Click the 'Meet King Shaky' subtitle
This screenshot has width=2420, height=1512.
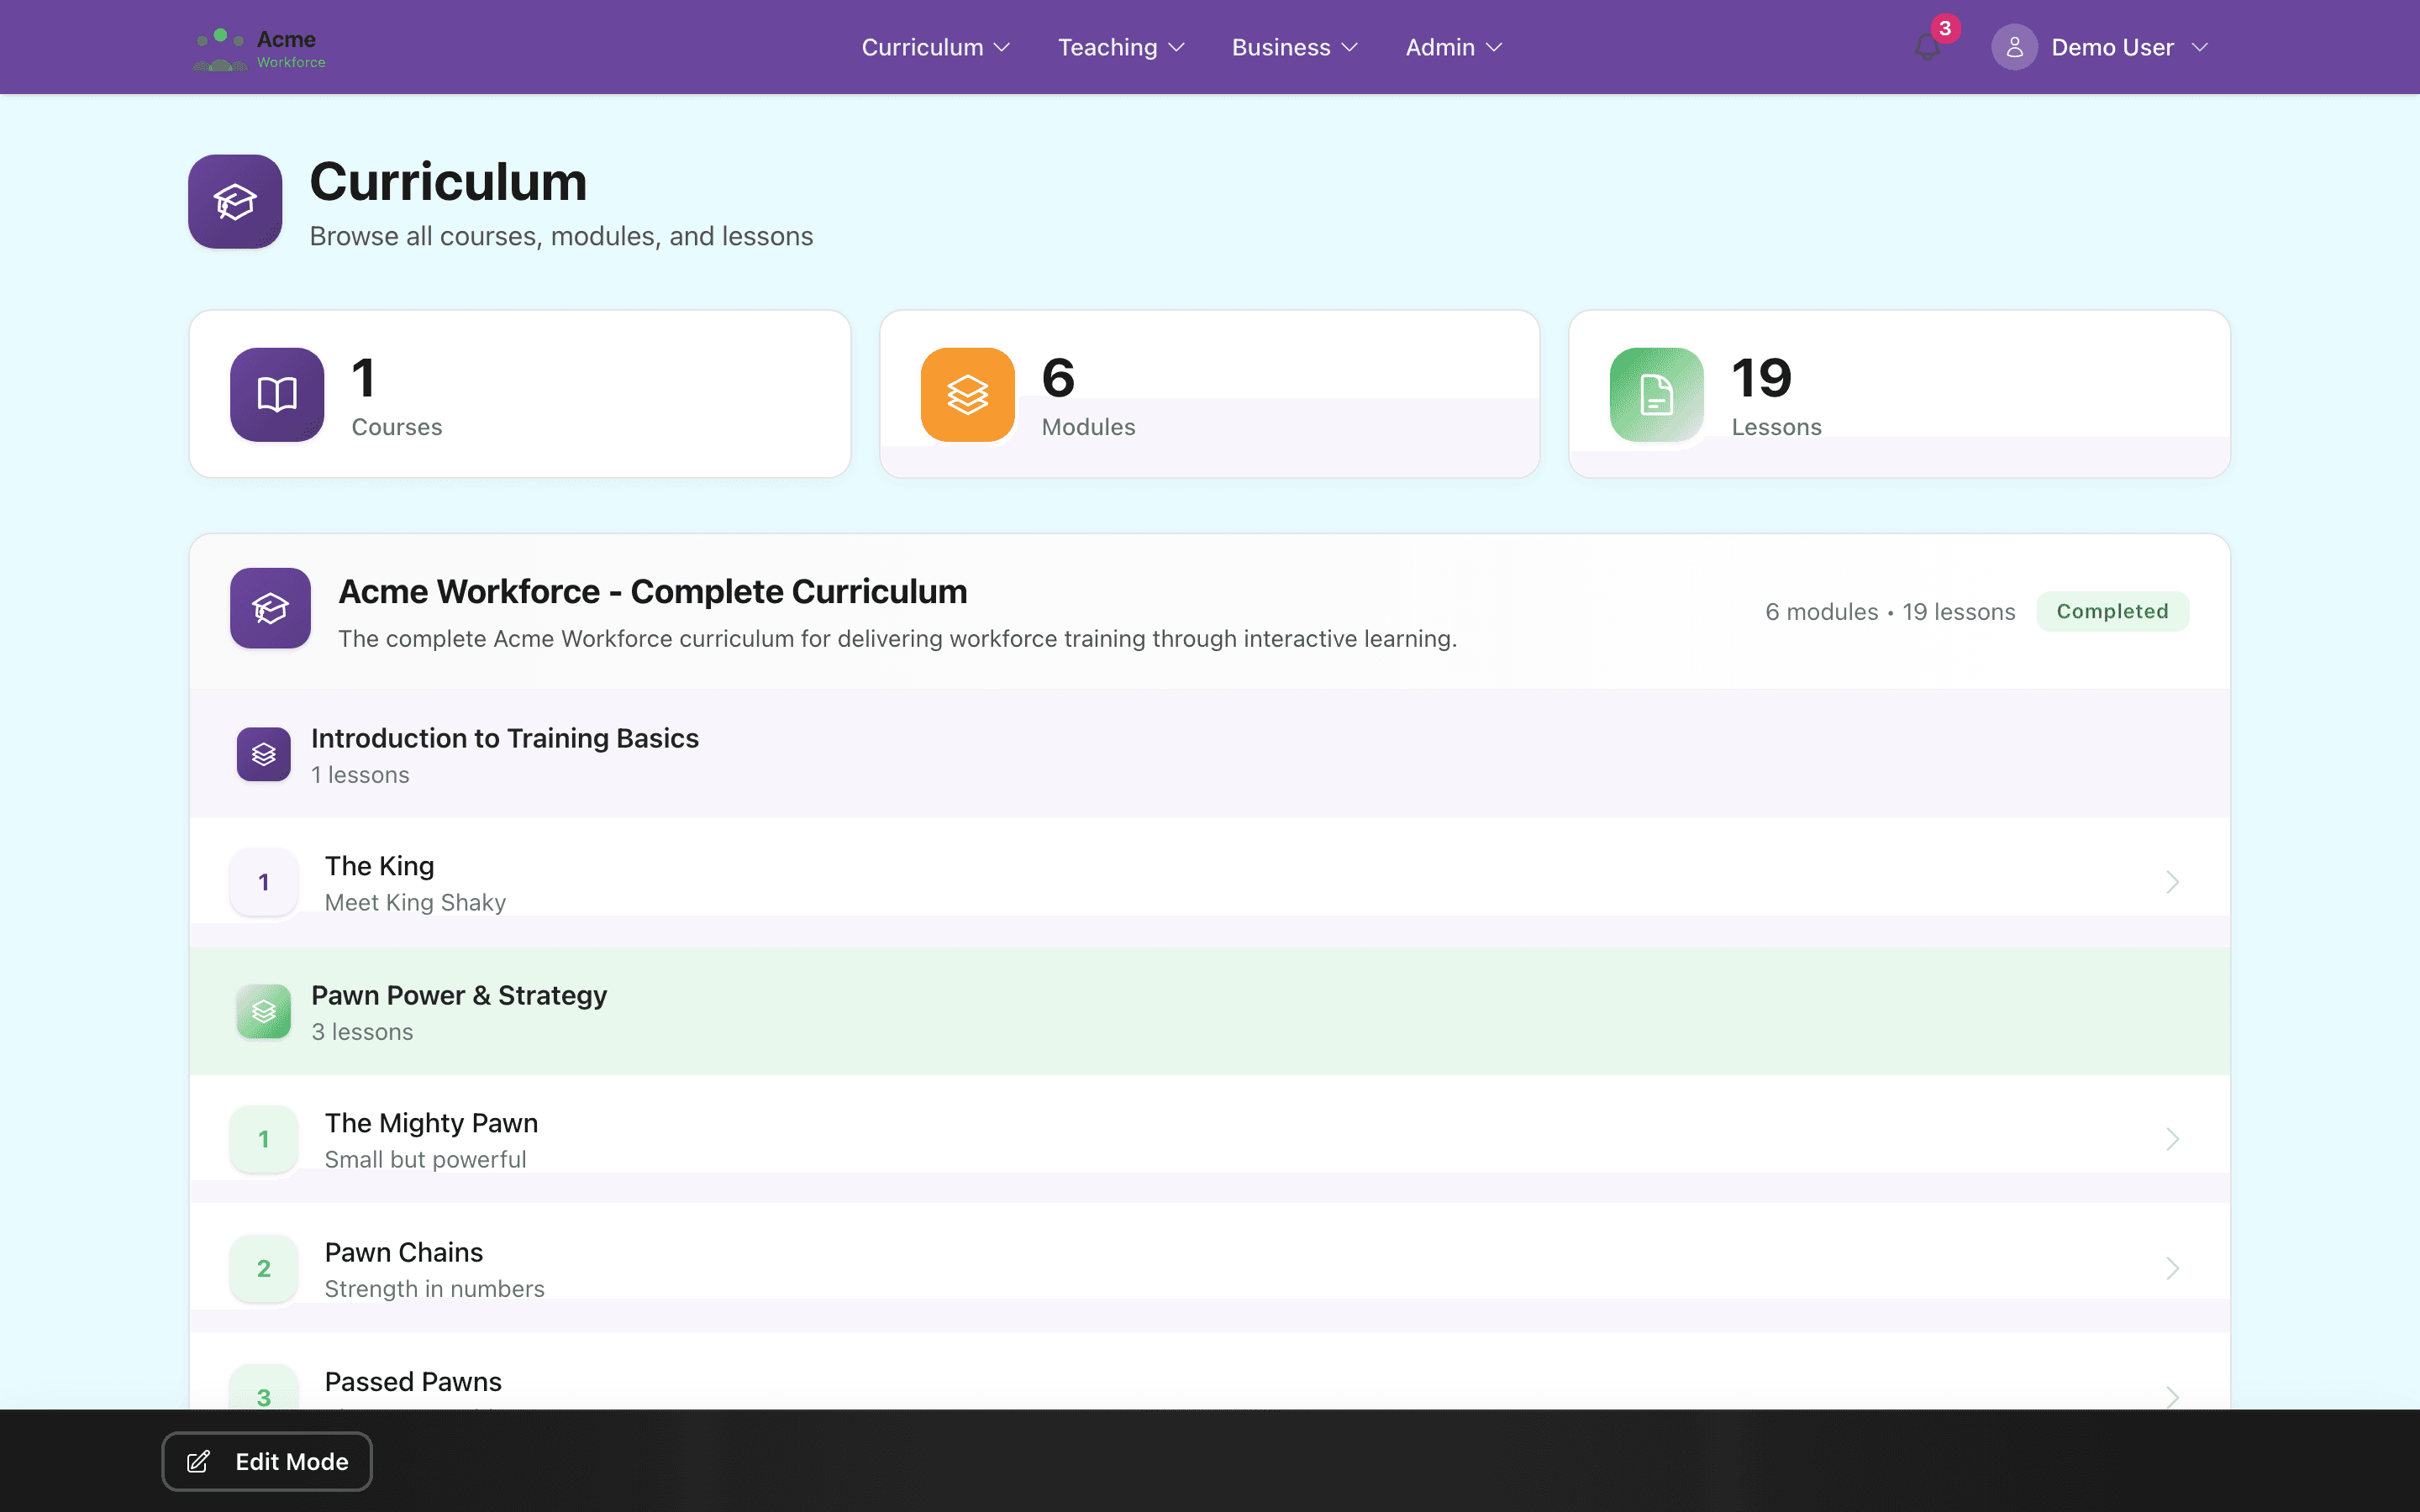[x=415, y=902]
